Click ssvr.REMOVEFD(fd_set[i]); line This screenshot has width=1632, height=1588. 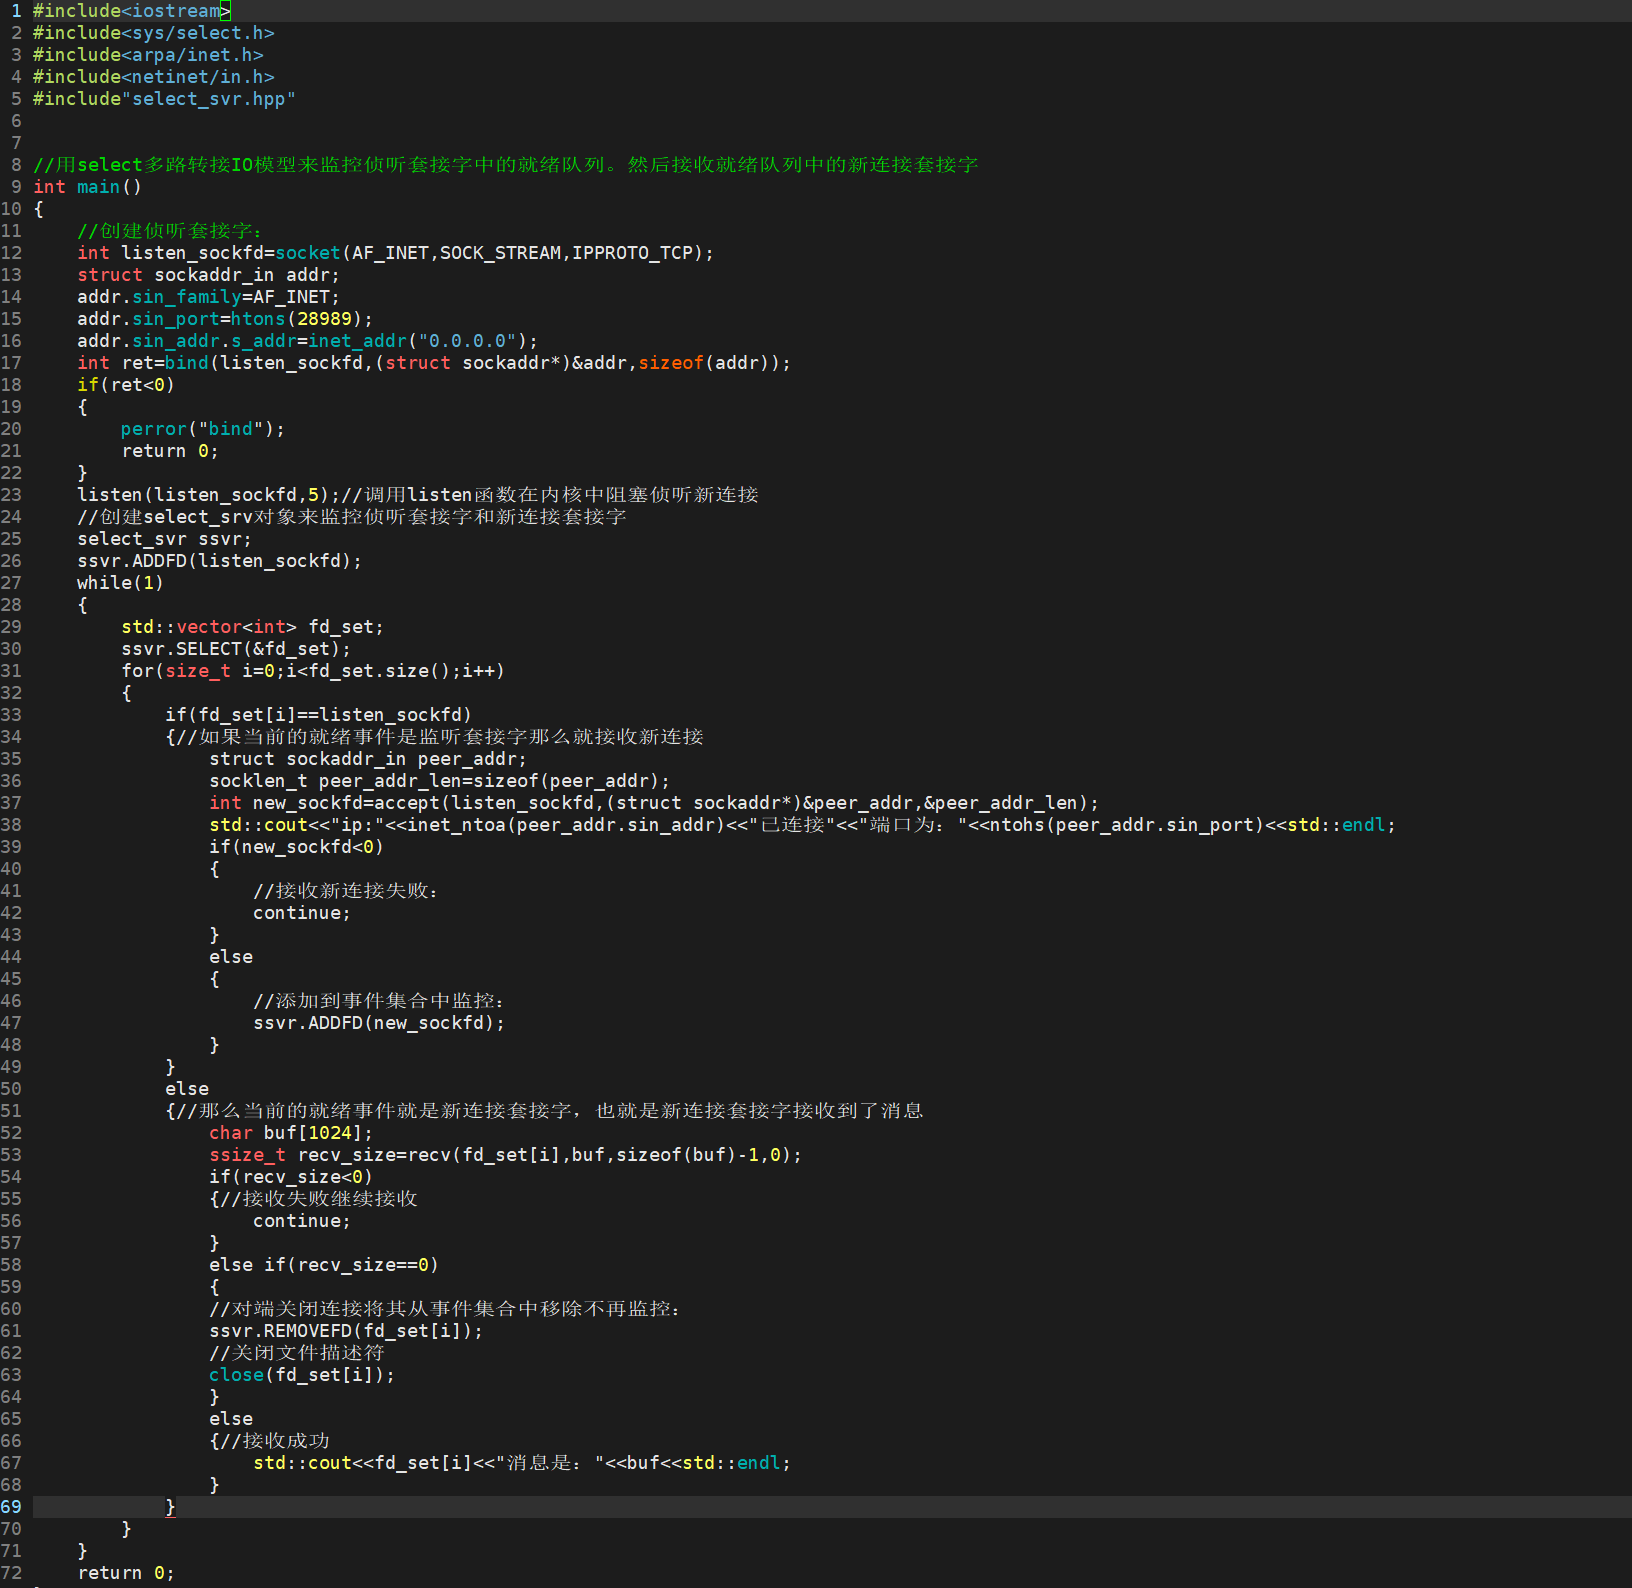click(x=346, y=1331)
